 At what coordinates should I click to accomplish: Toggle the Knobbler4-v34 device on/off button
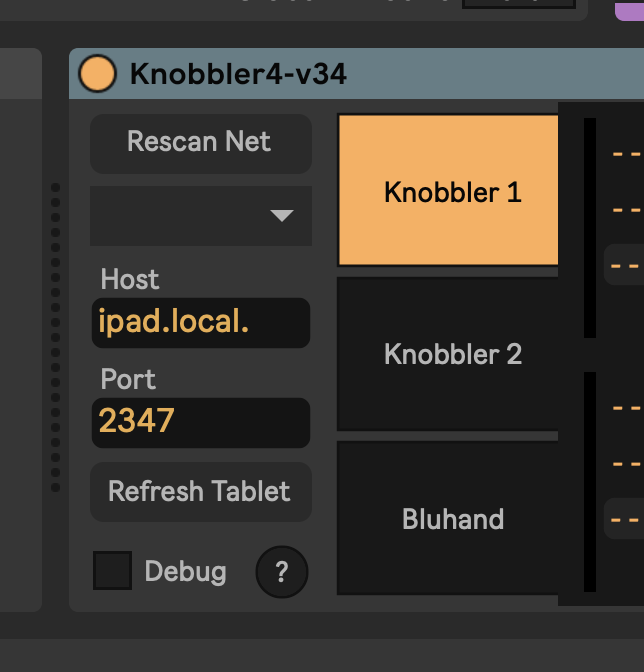[97, 74]
